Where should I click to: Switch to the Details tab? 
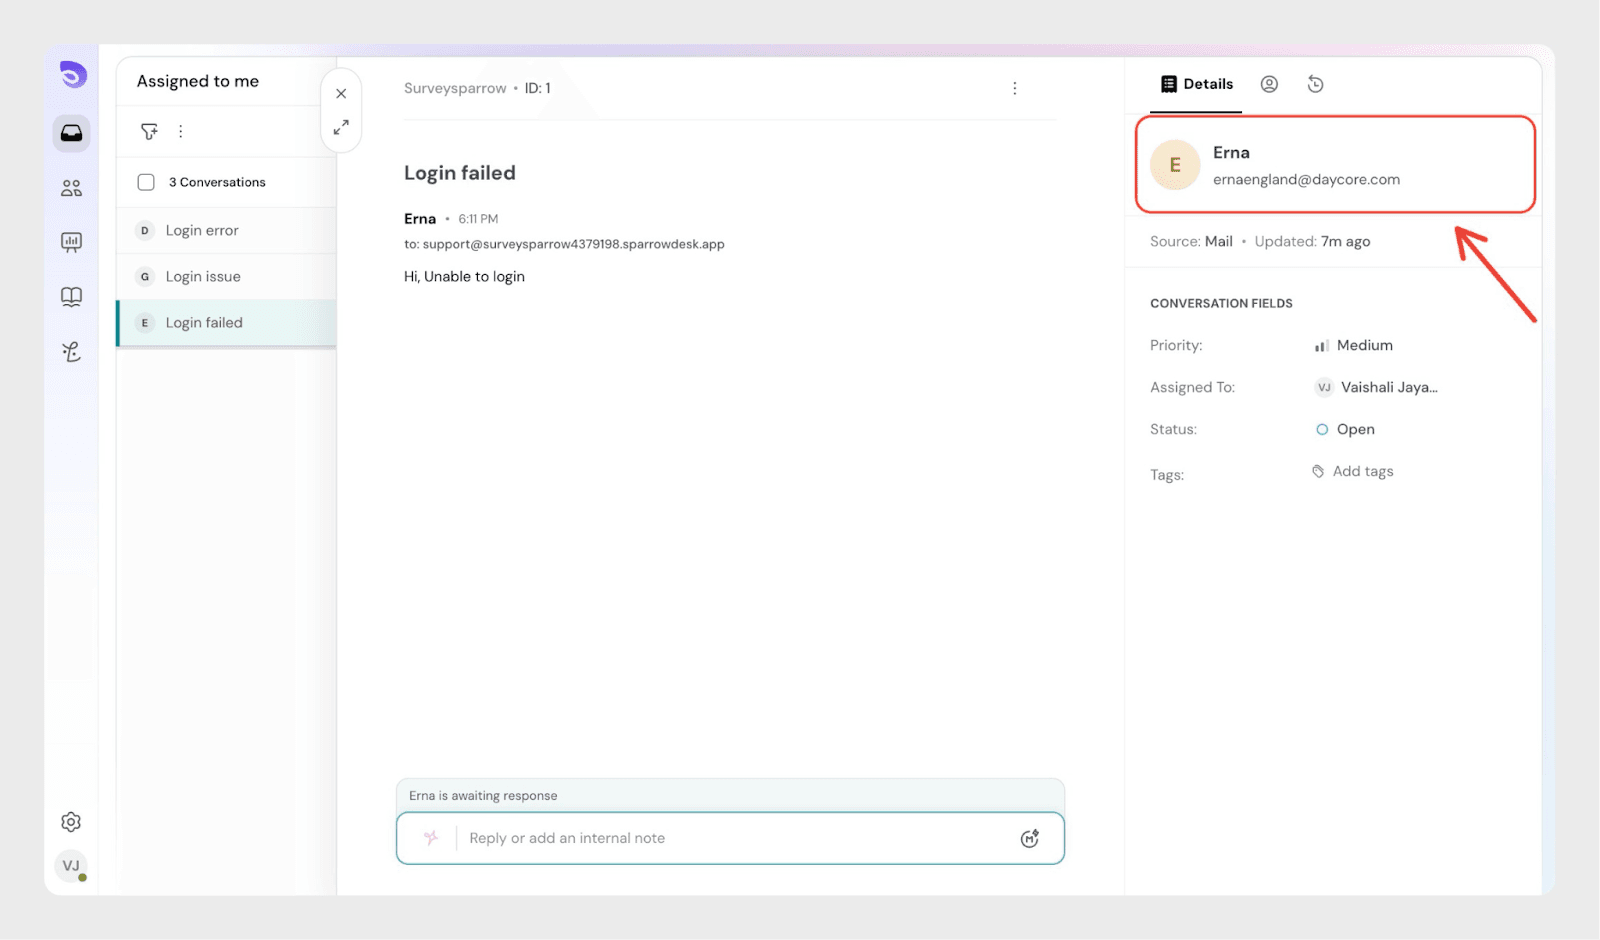(1197, 84)
